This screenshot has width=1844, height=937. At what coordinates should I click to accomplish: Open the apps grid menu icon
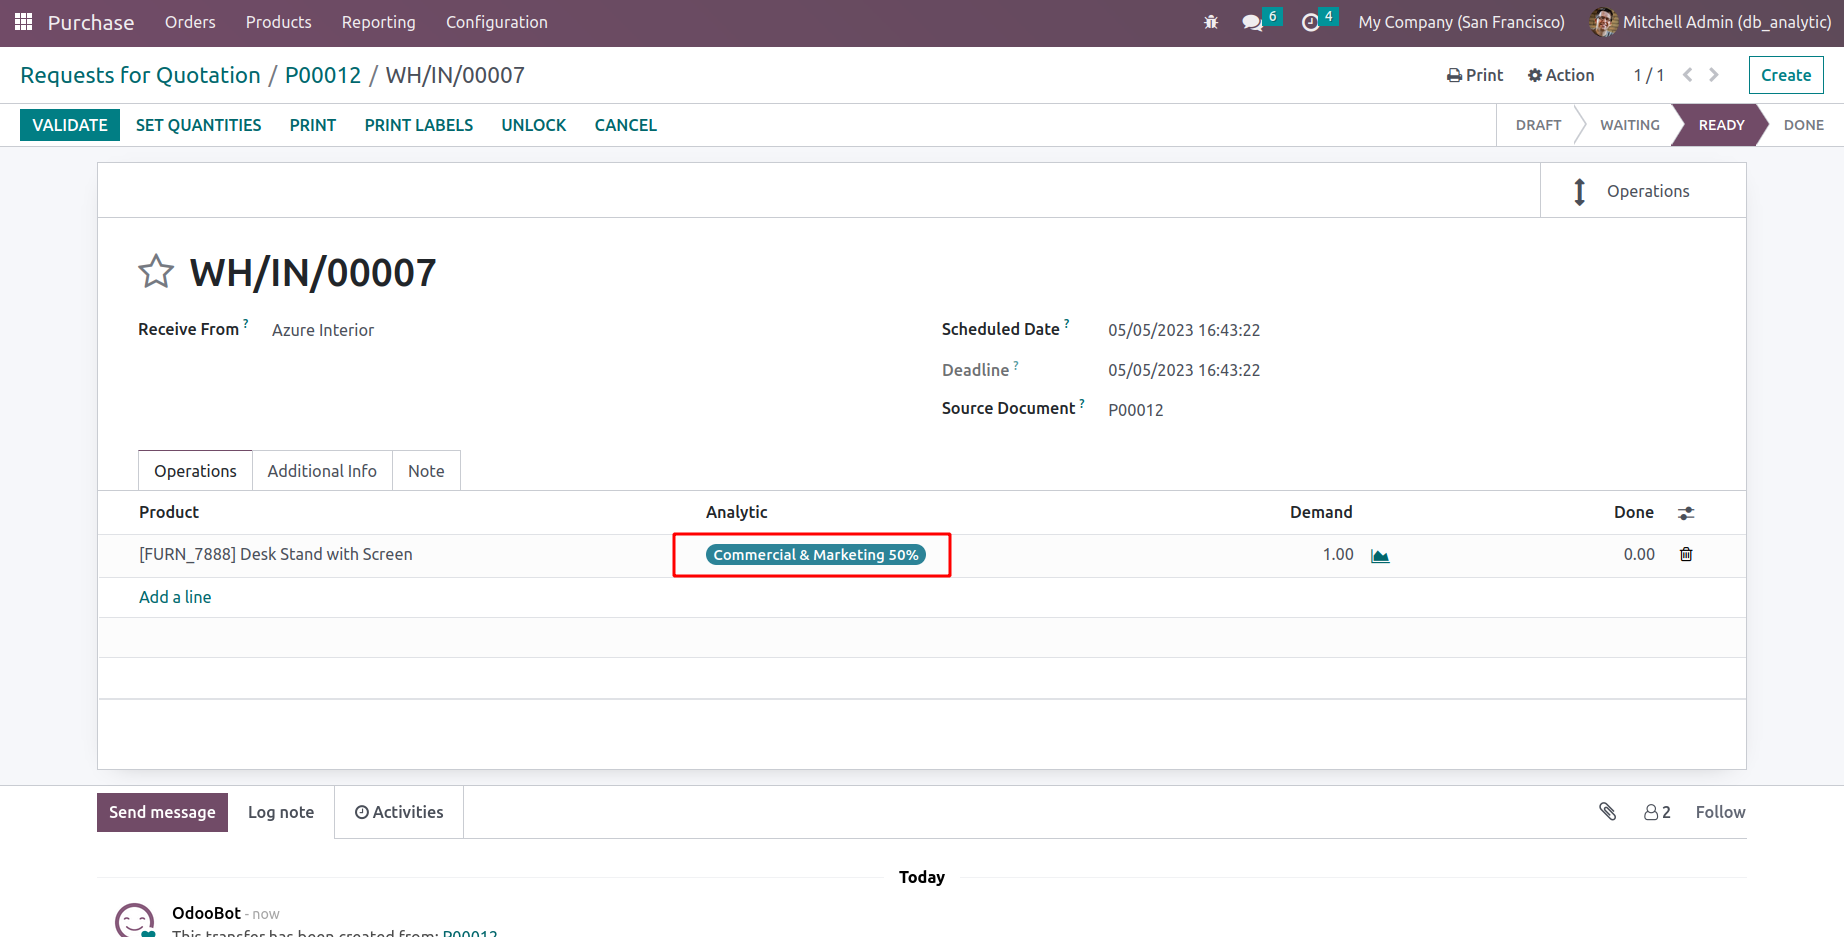tap(24, 22)
